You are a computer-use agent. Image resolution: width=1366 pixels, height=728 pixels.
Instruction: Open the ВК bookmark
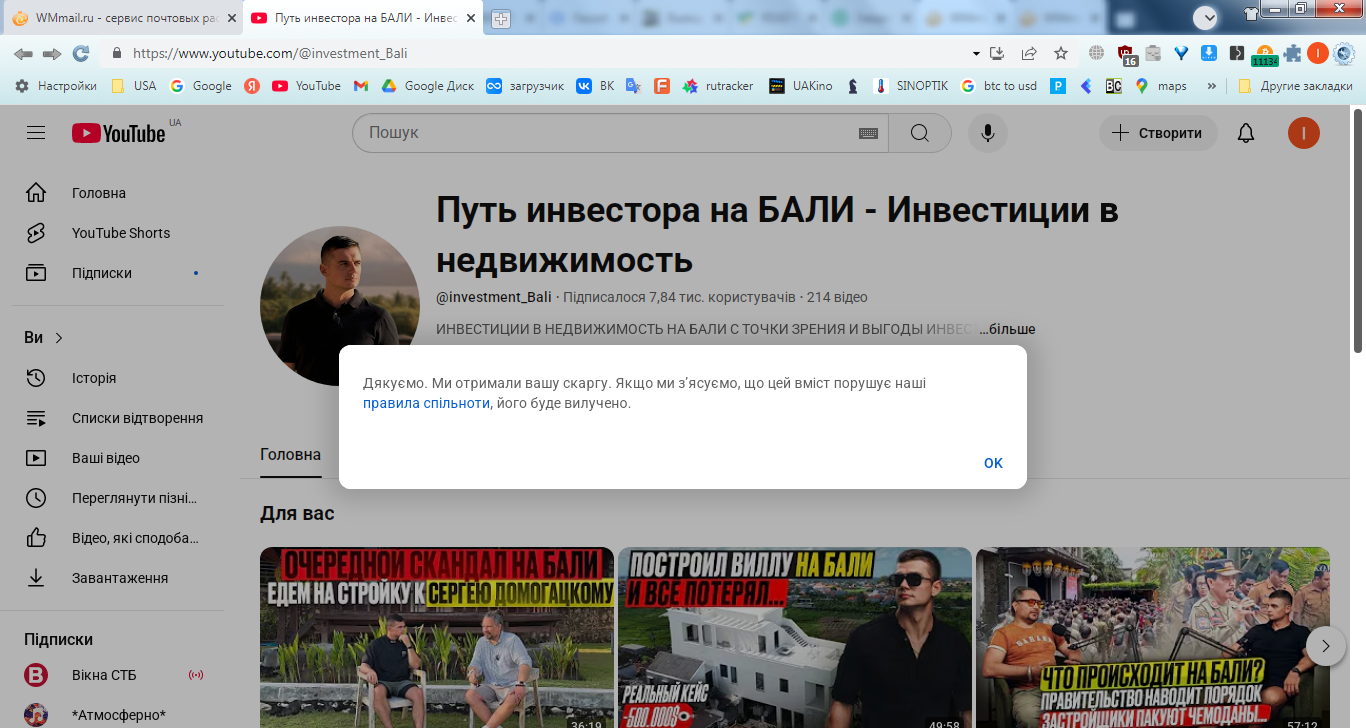tap(596, 86)
